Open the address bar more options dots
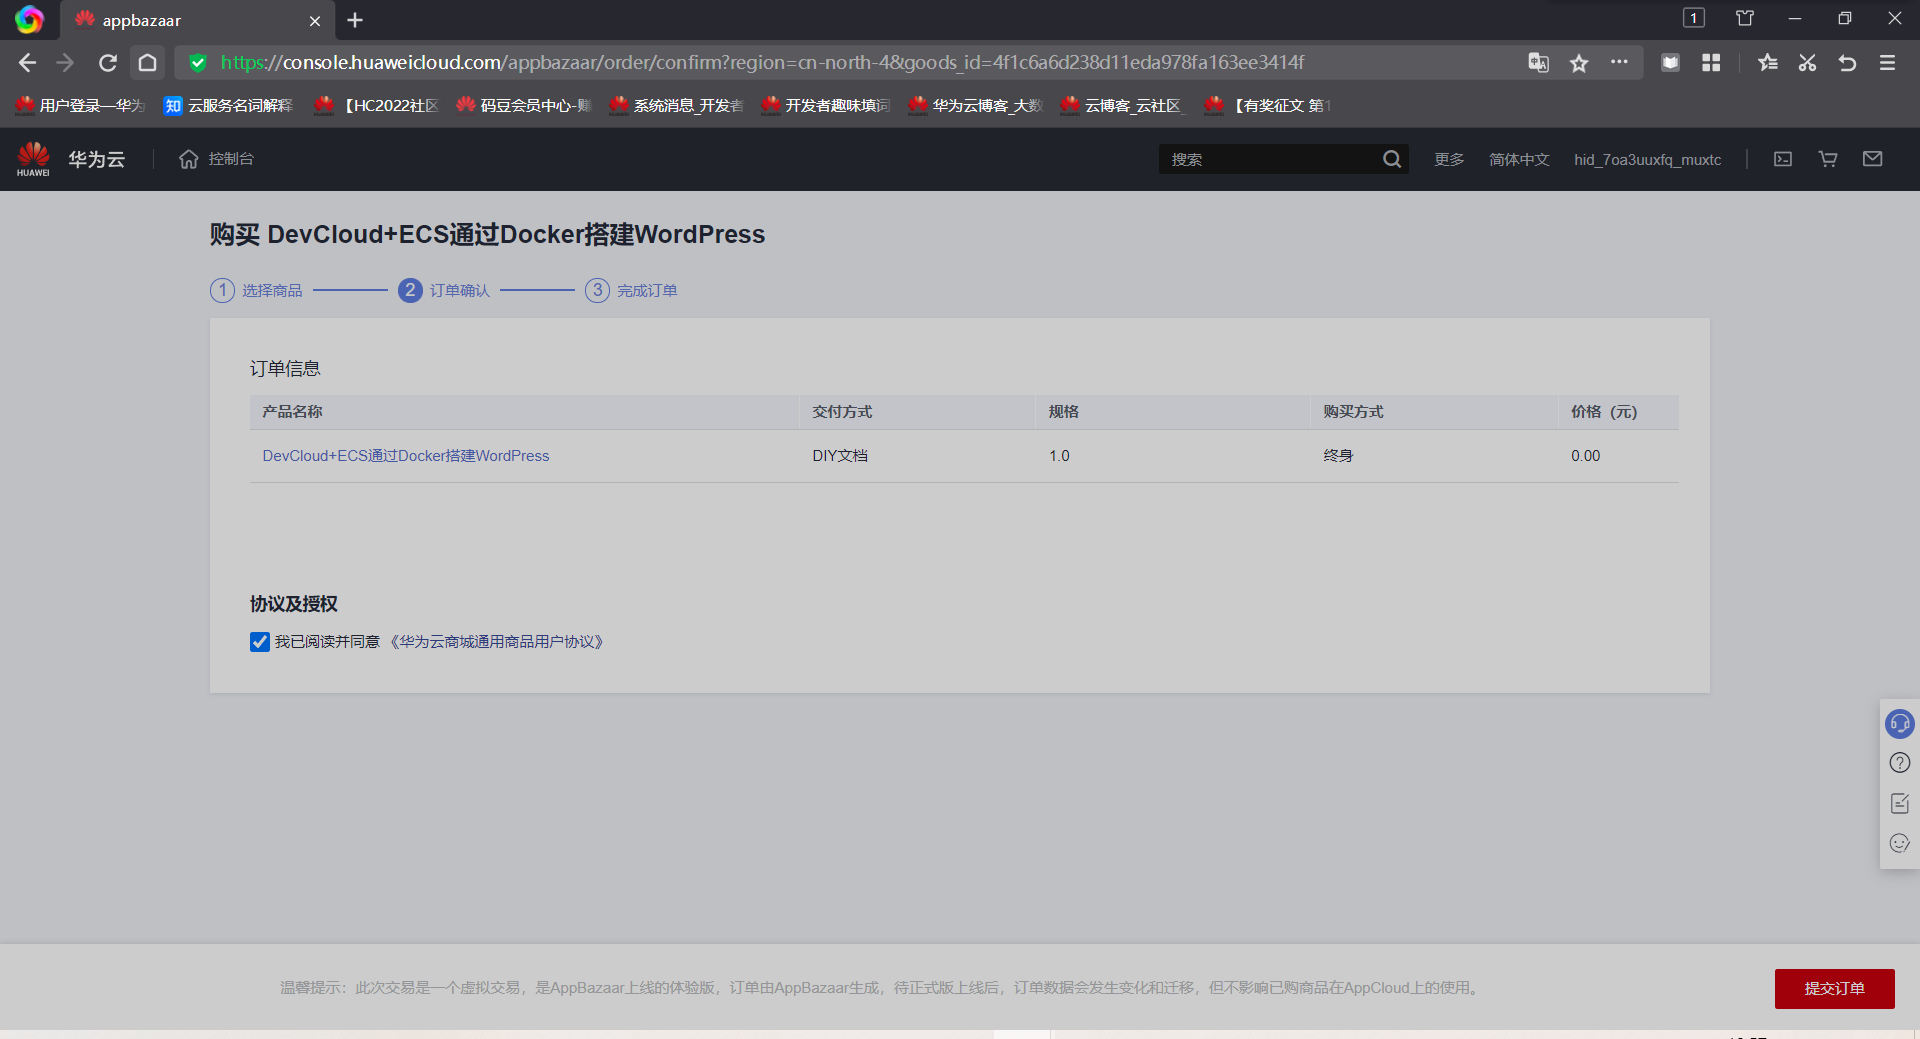Screen dimensions: 1920x1039 (x=1619, y=62)
